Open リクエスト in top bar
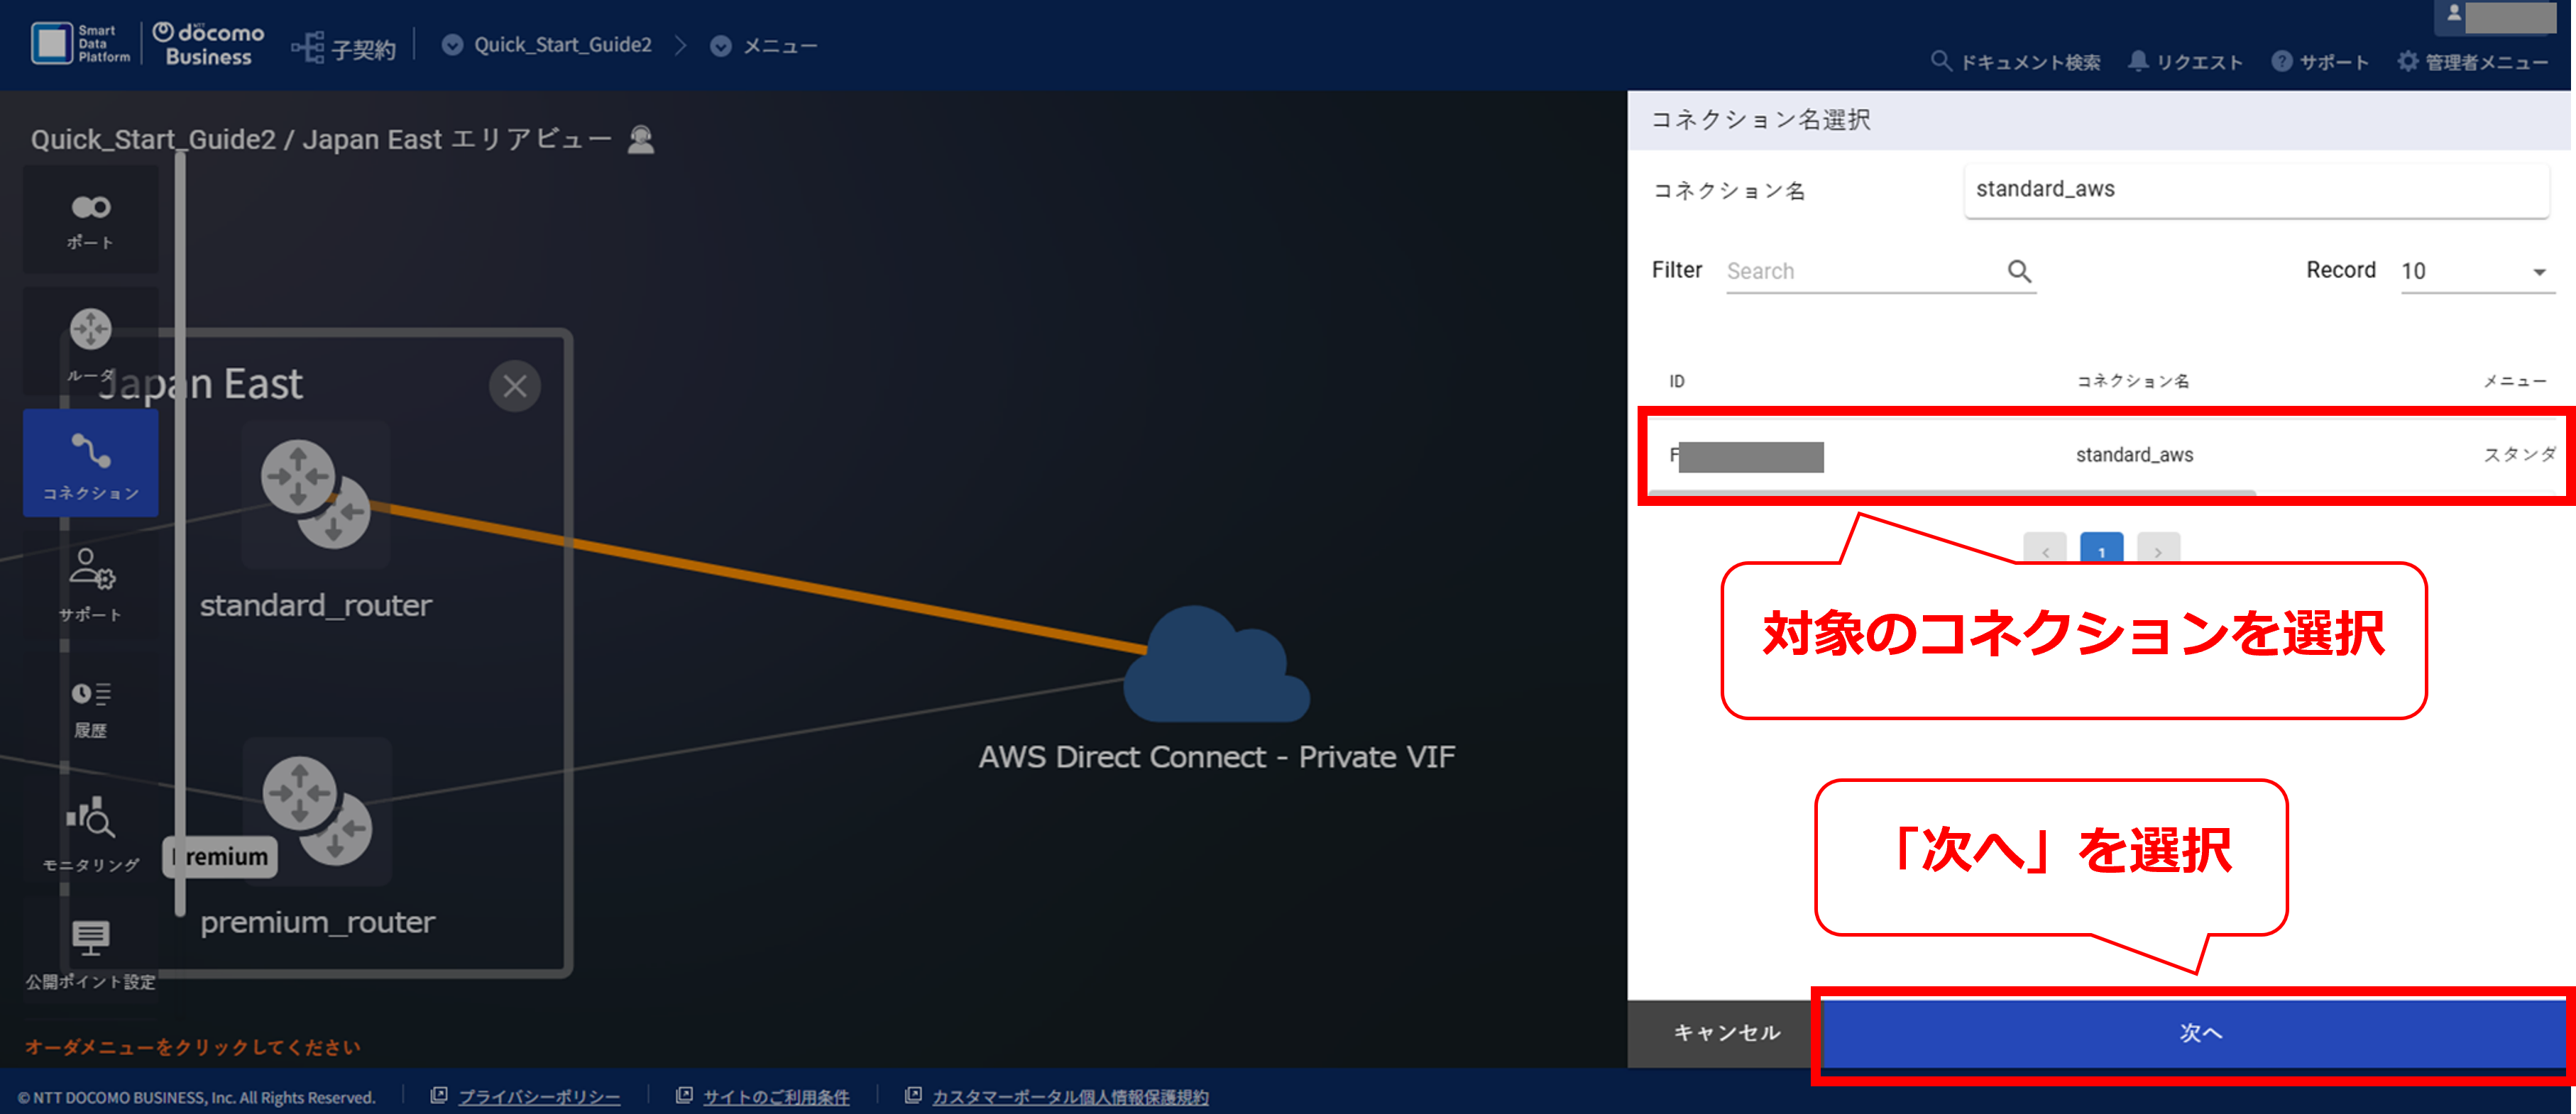 point(2185,62)
